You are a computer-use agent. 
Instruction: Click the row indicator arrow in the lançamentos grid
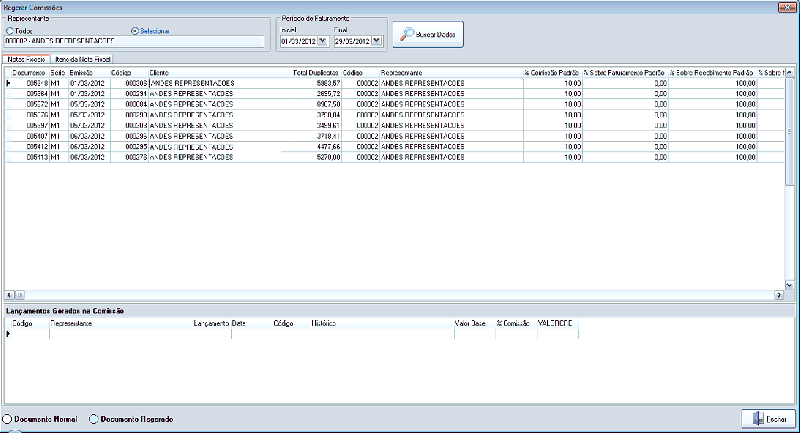point(8,334)
